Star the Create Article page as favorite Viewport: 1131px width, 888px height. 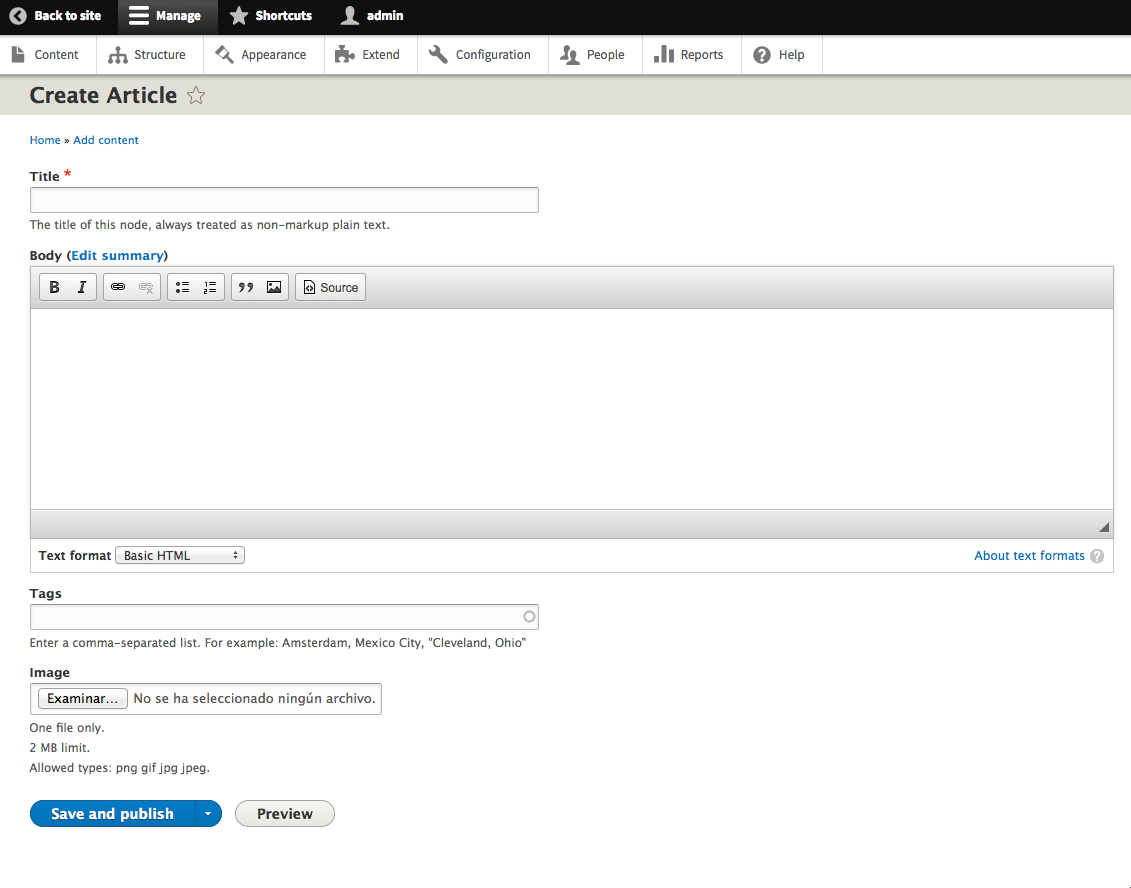(x=196, y=95)
